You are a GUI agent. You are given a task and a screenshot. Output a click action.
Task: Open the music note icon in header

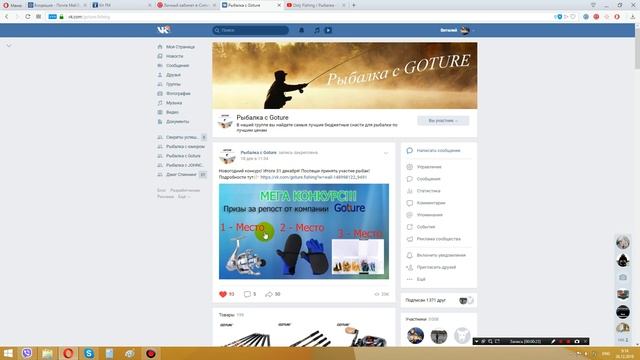[x=317, y=30]
